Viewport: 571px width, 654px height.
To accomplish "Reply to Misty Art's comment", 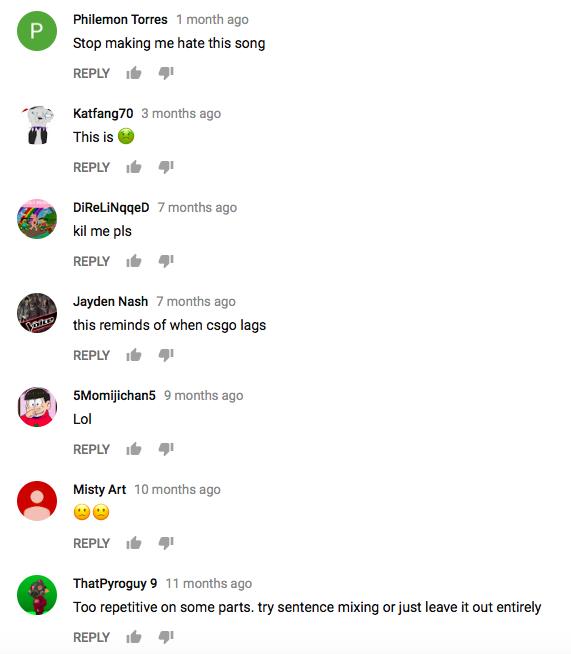I will click(x=91, y=543).
